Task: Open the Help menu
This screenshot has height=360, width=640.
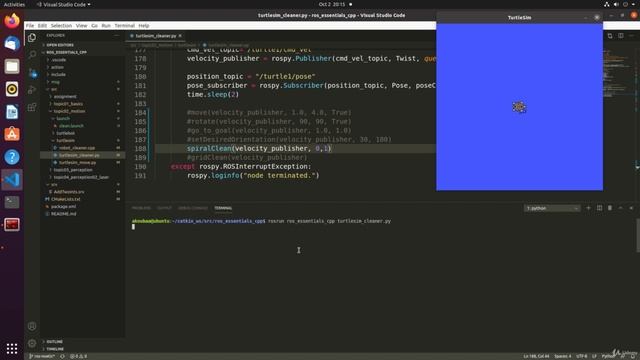Action: pos(144,25)
